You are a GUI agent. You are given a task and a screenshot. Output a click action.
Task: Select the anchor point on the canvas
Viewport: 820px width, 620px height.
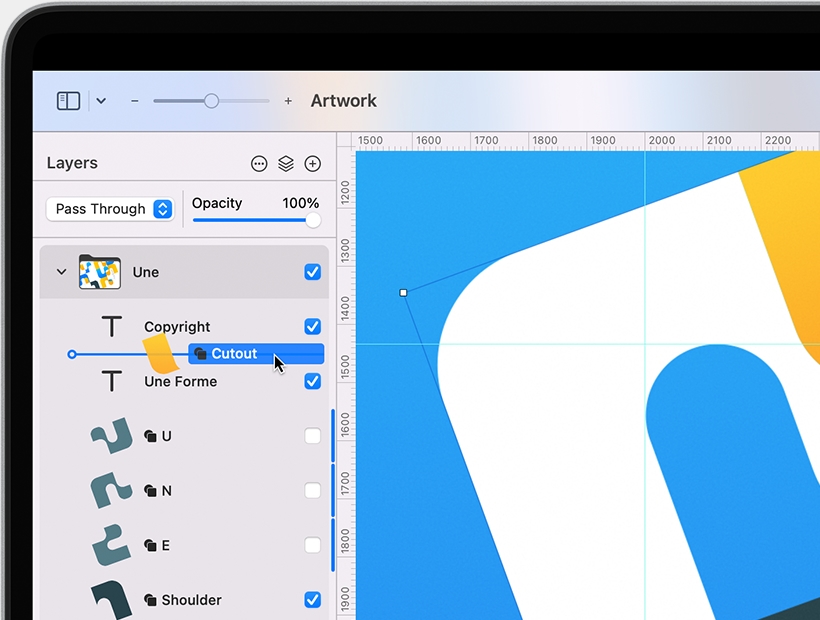click(403, 292)
